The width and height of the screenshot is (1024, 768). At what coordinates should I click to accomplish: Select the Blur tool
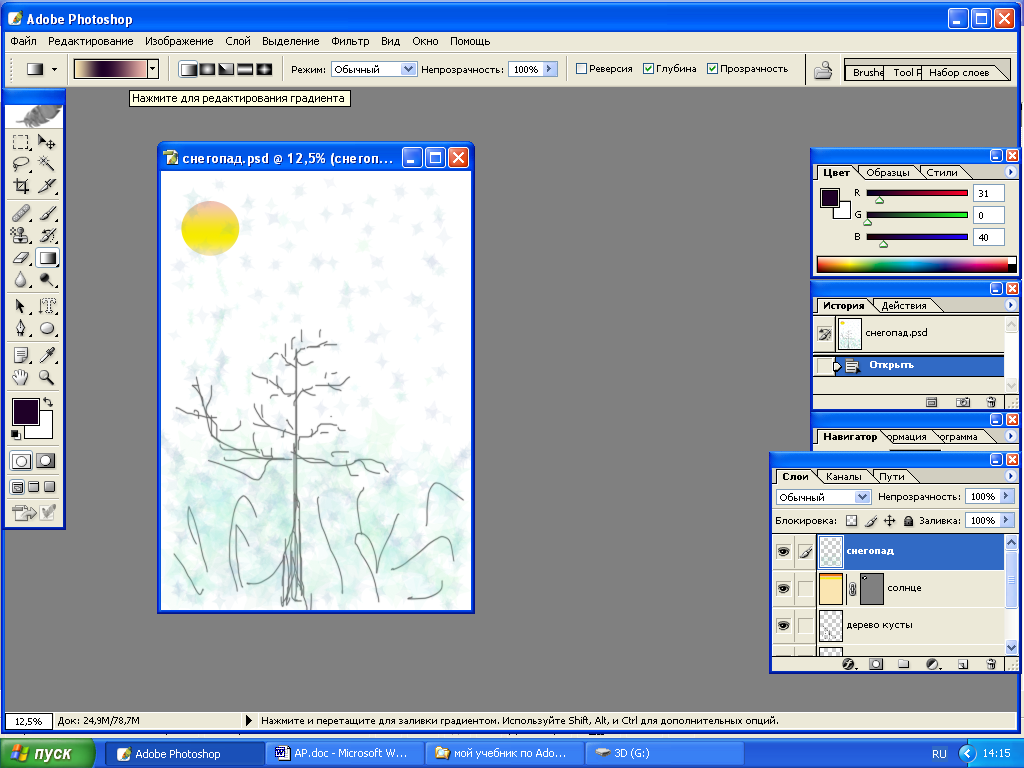pos(21,280)
